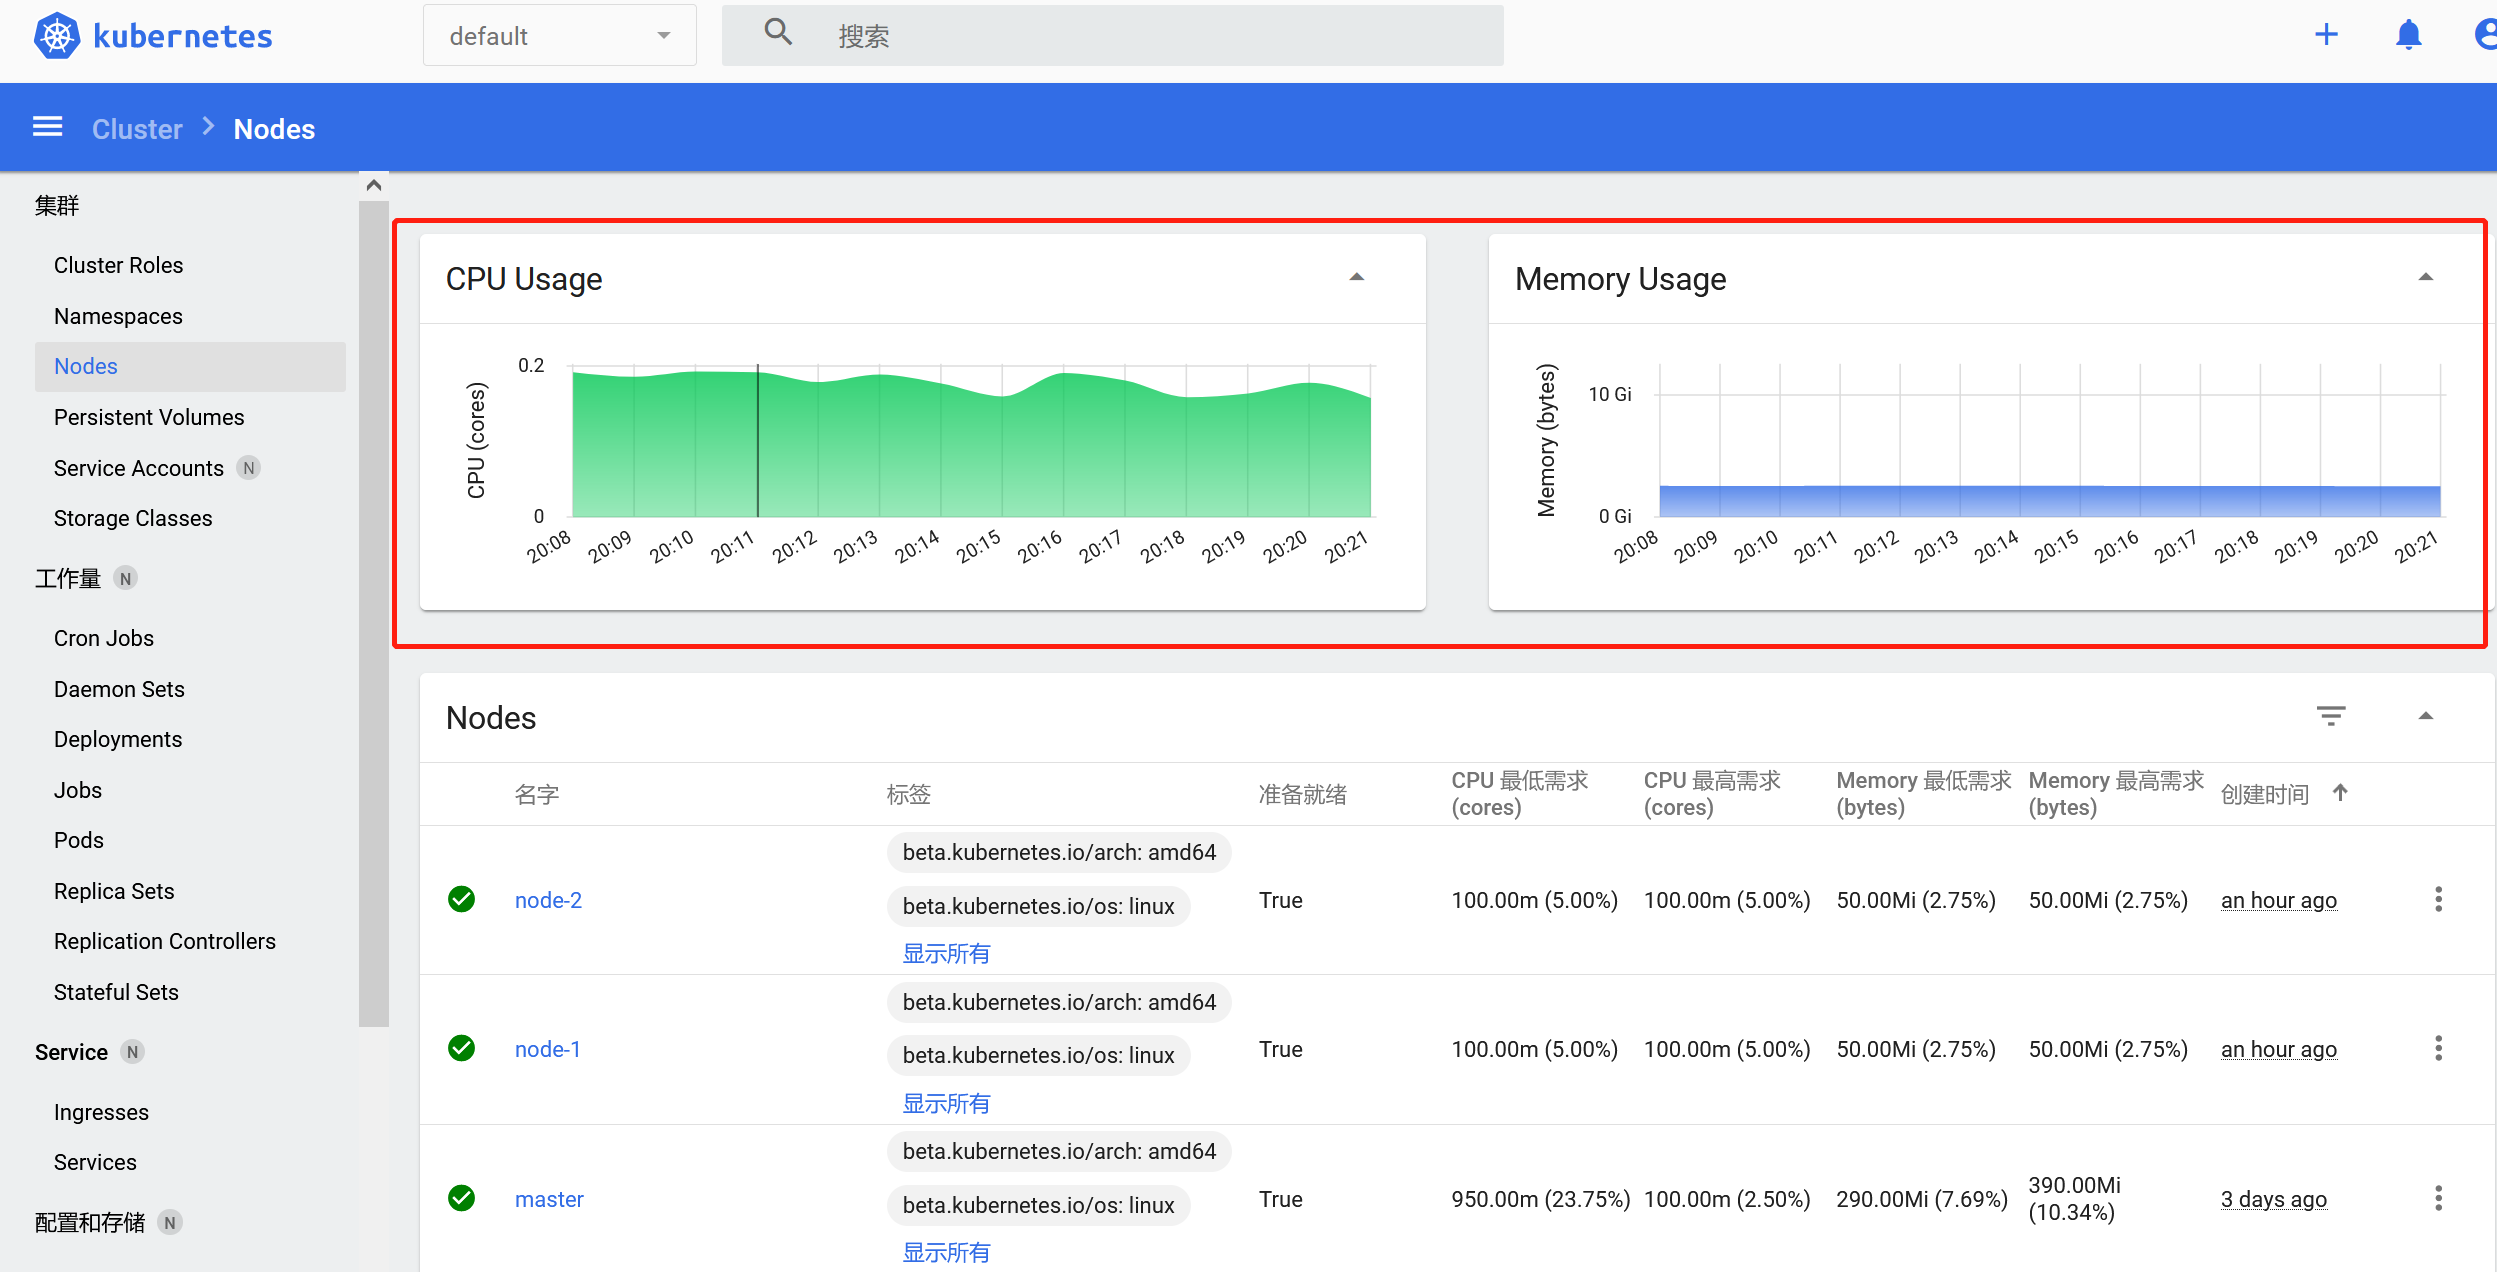This screenshot has height=1272, width=2497.
Task: Click the plus create resource icon
Action: point(2326,35)
